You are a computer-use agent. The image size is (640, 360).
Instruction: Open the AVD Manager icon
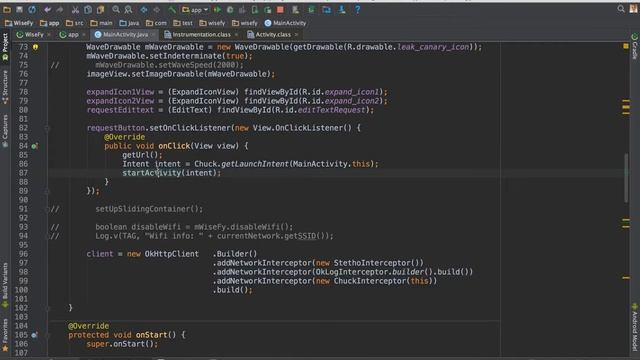tap(296, 9)
